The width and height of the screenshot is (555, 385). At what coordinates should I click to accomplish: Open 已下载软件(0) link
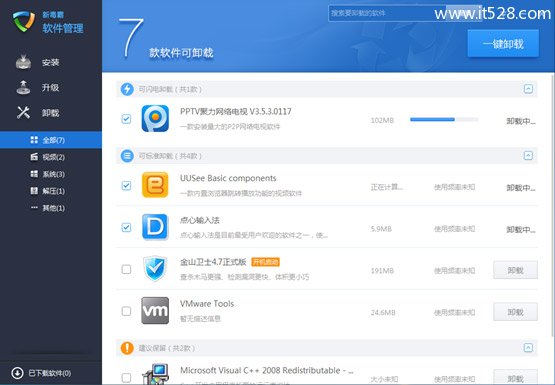[x=50, y=373]
